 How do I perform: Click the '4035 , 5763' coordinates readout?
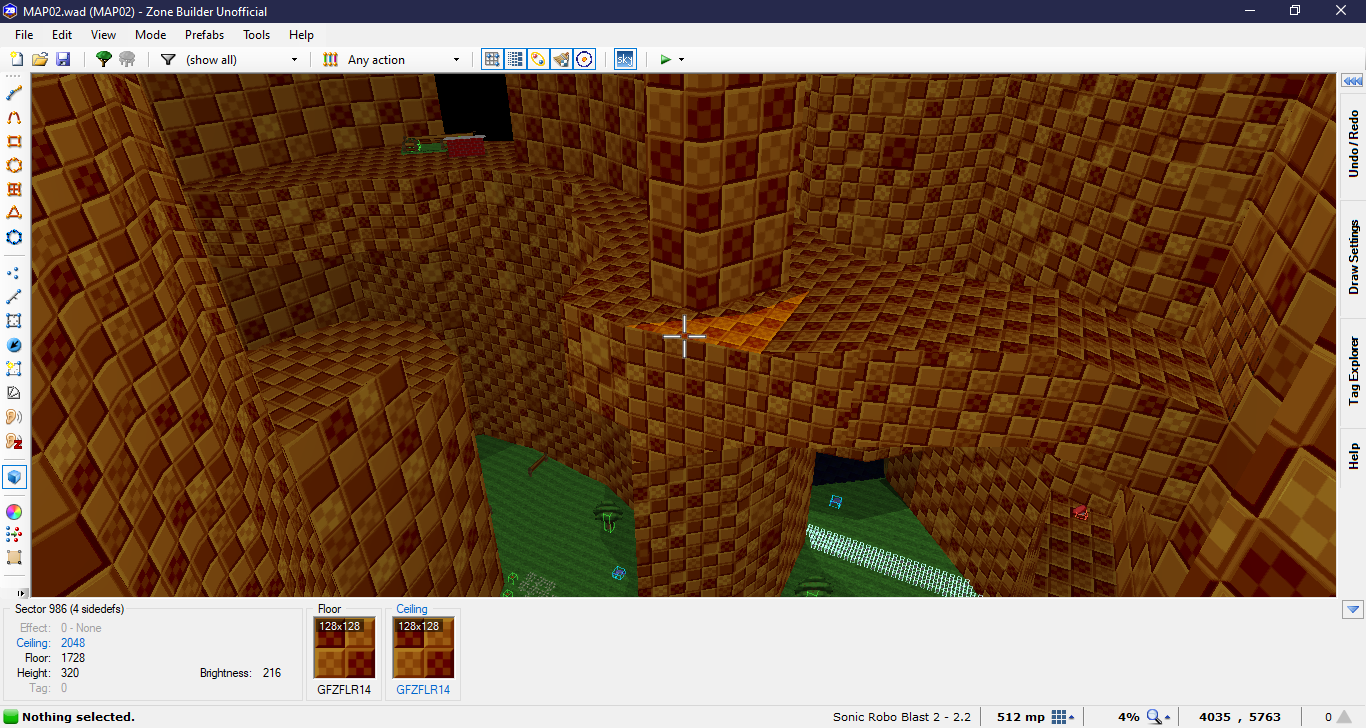pyautogui.click(x=1240, y=717)
